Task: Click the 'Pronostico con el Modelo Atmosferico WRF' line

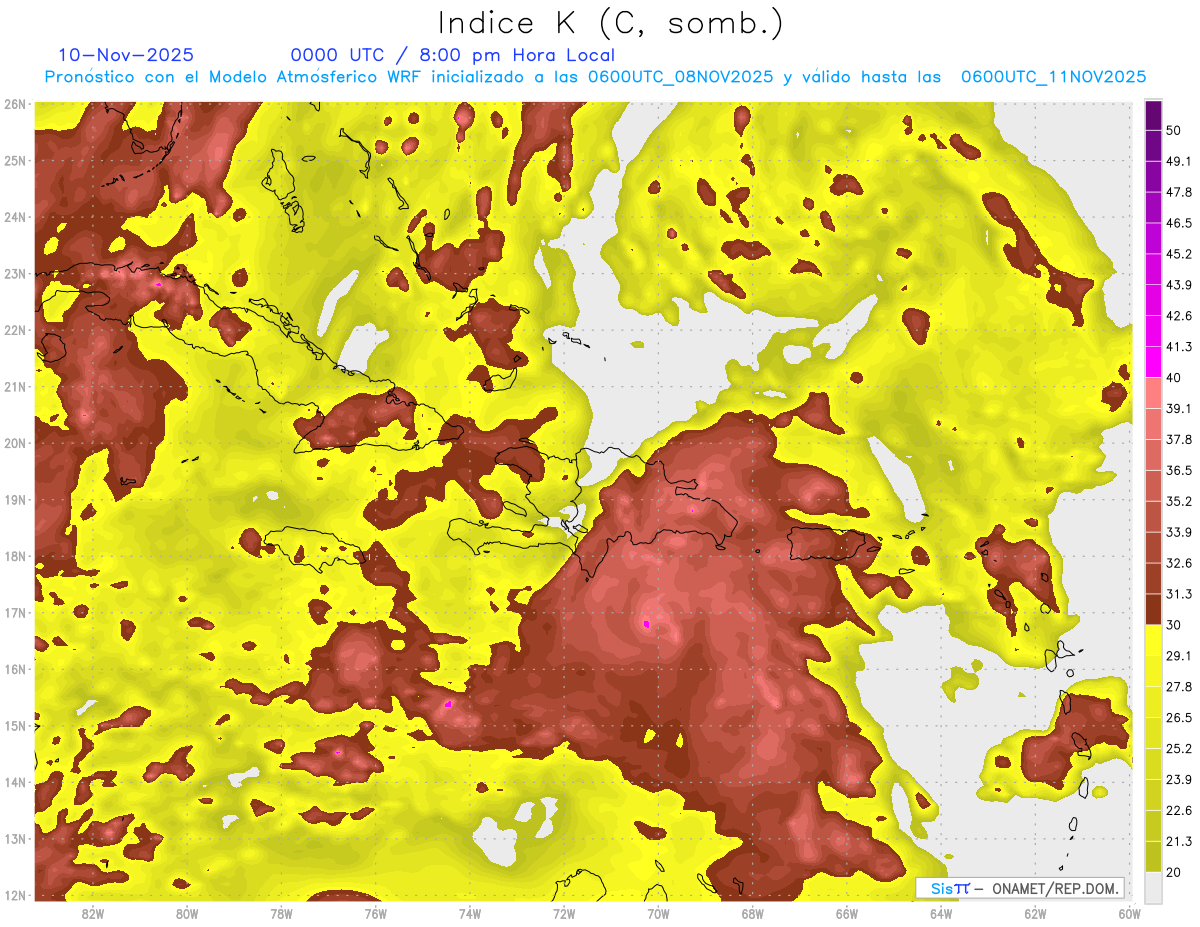Action: click(595, 77)
